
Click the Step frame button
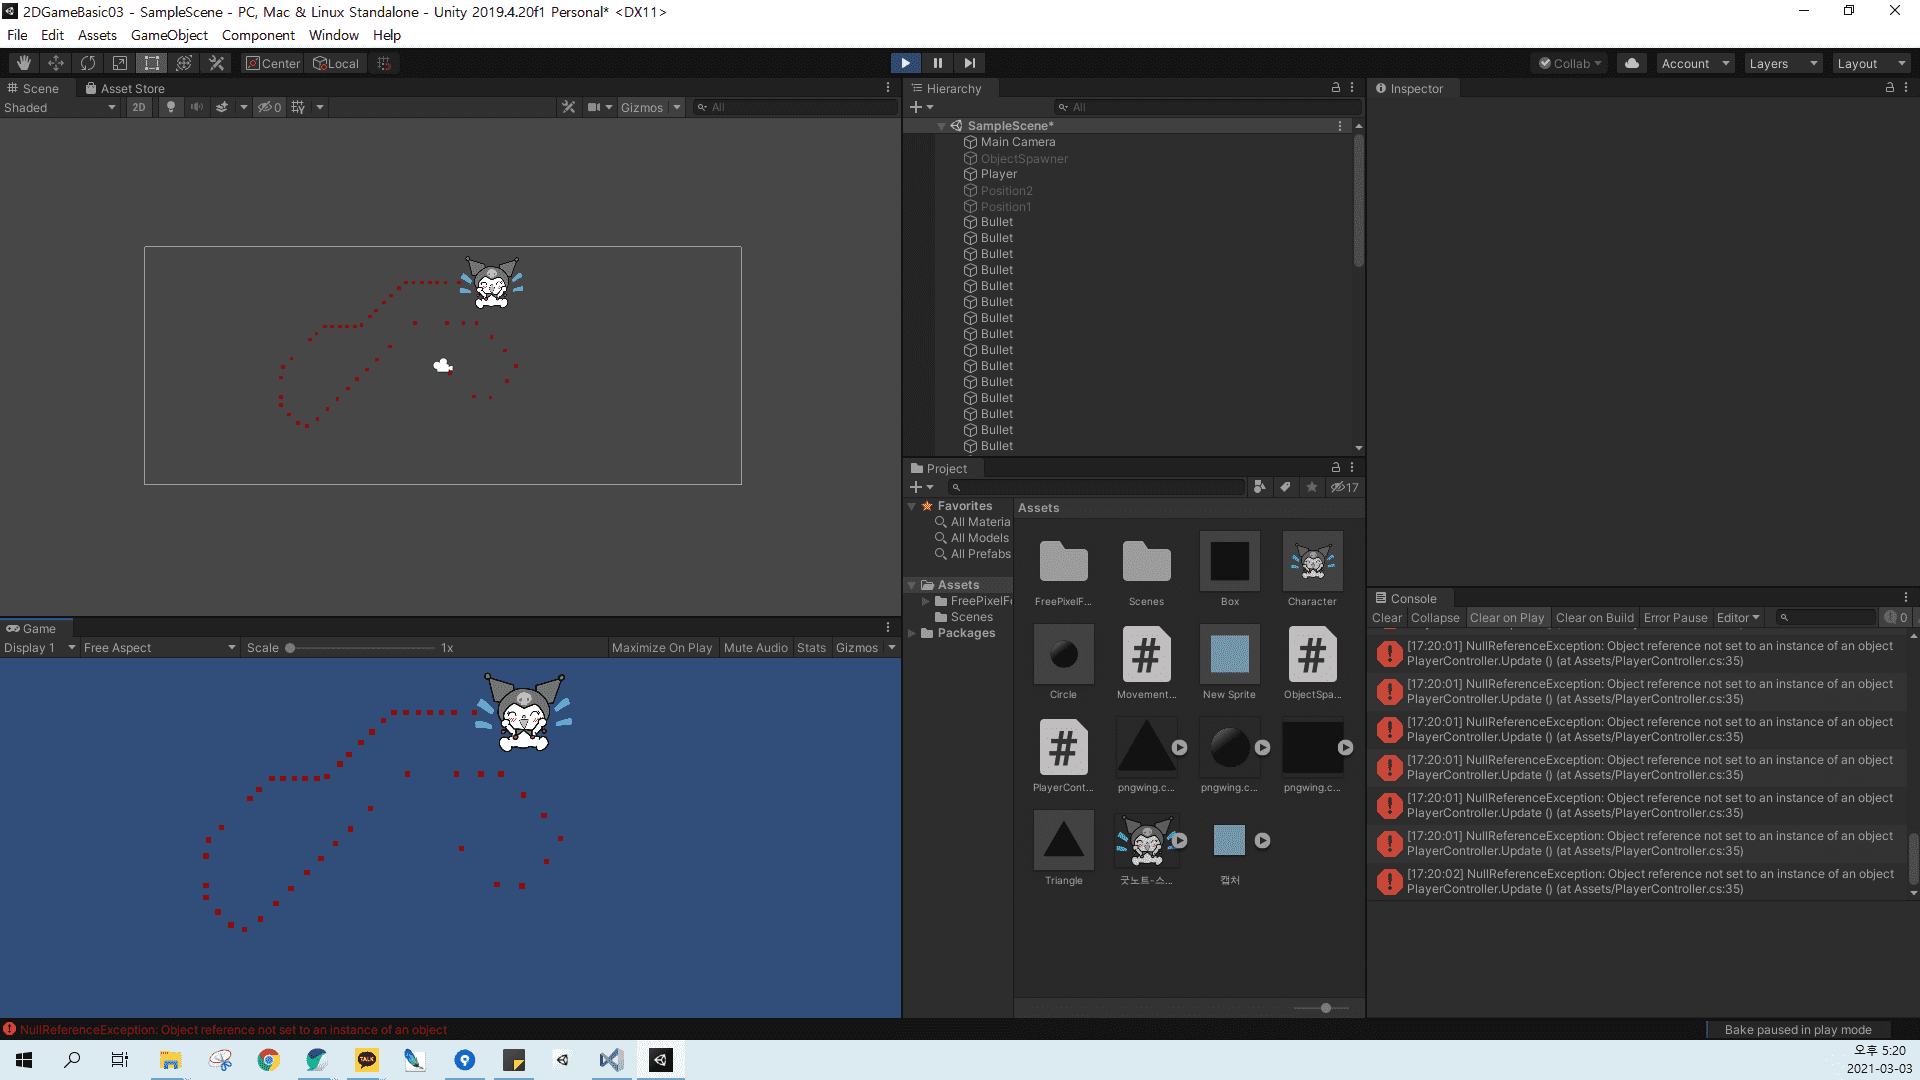pyautogui.click(x=970, y=63)
